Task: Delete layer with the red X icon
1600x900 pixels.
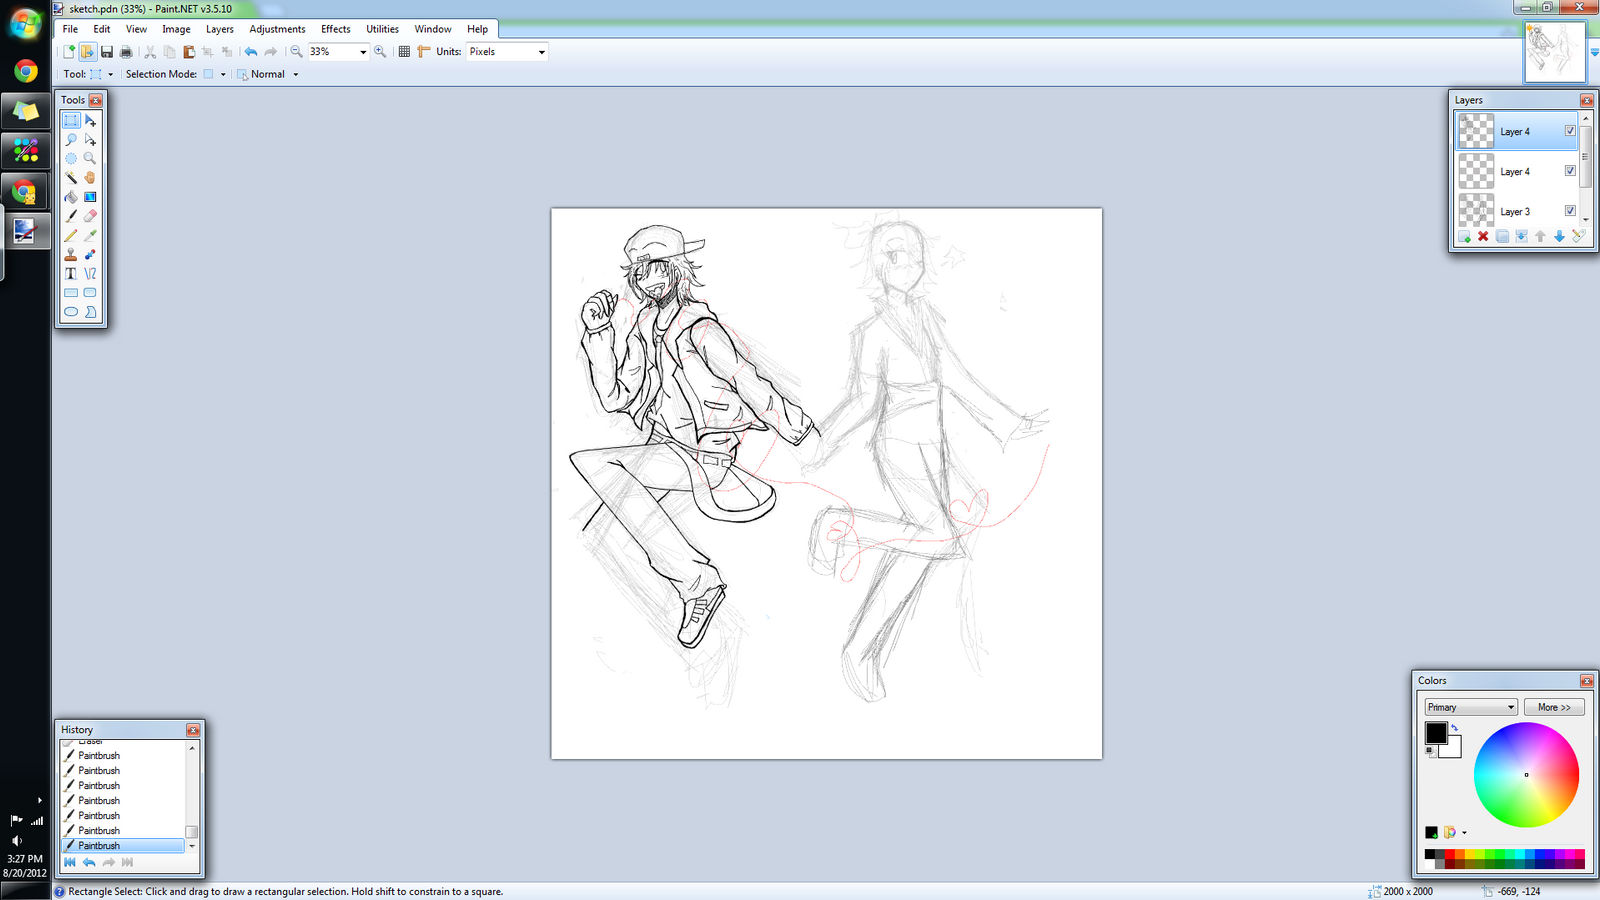Action: click(x=1483, y=237)
